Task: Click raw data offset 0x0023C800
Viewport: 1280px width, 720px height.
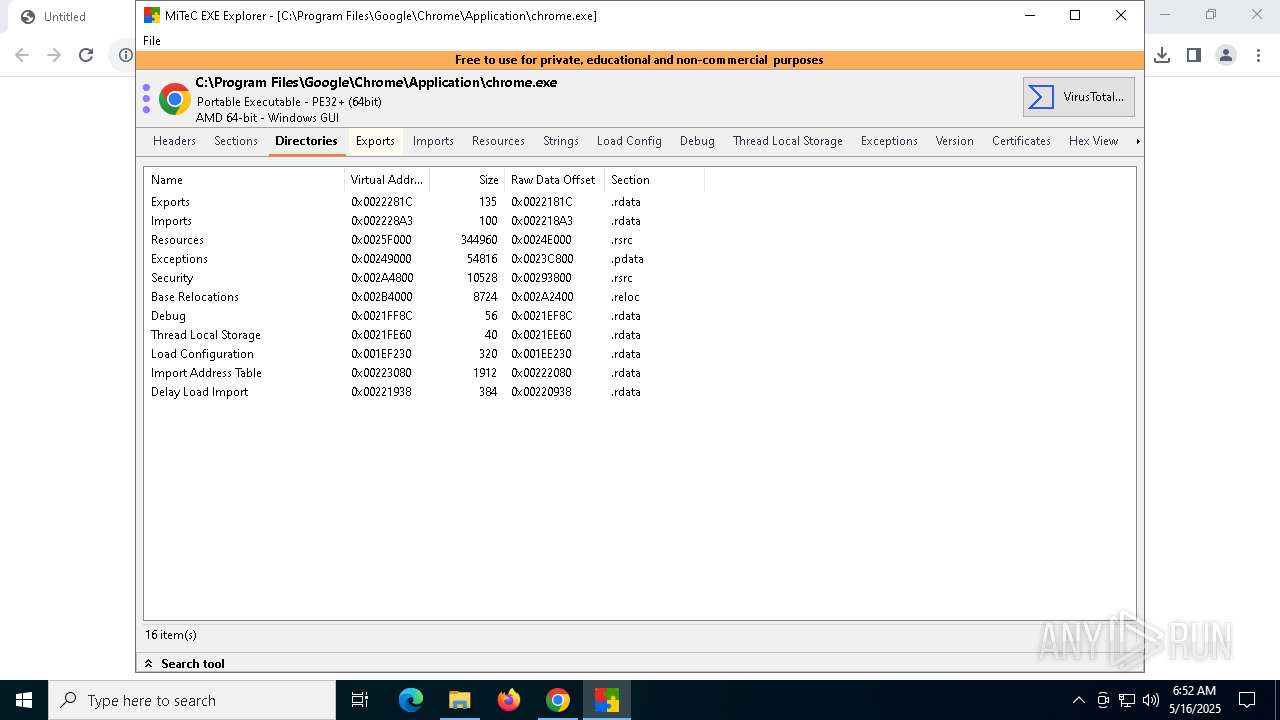Action: click(542, 259)
